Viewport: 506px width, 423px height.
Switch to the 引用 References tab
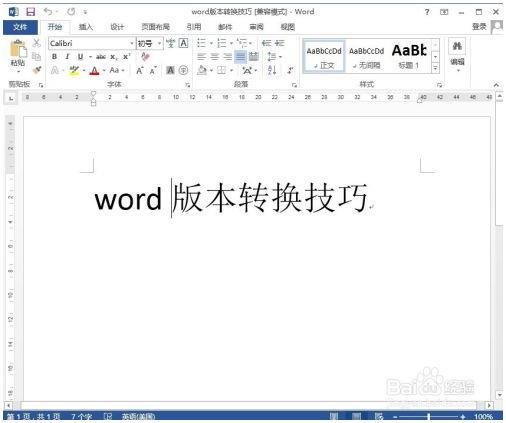tap(194, 27)
